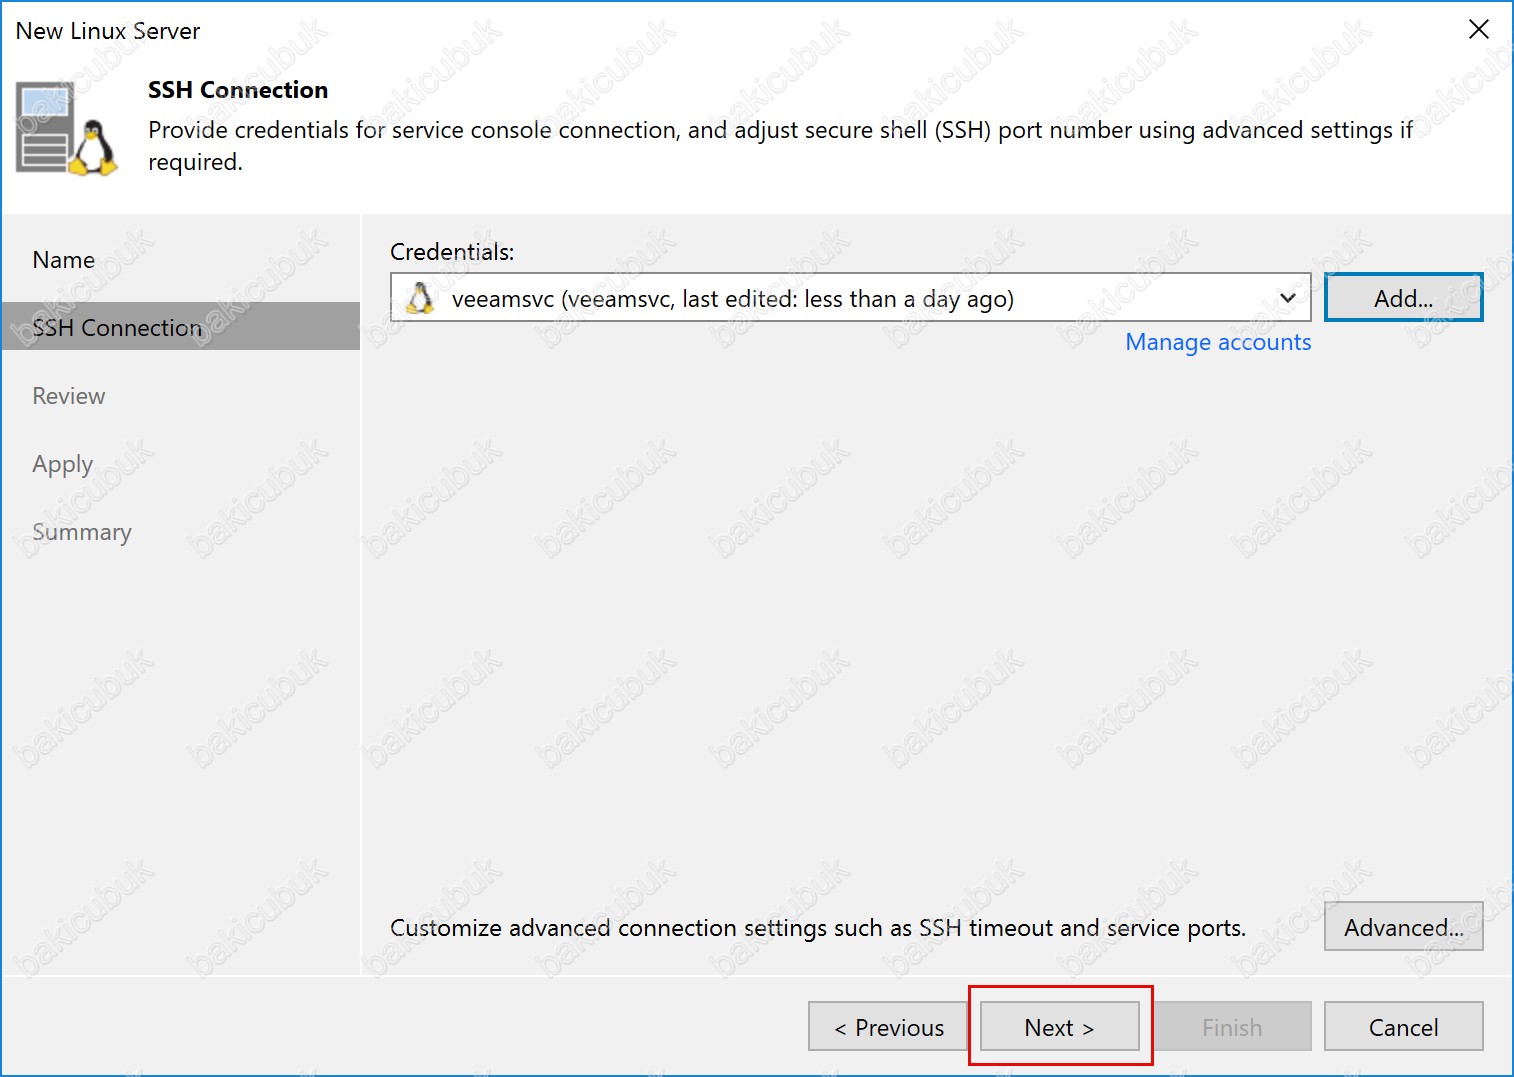The image size is (1514, 1077).
Task: Open Advanced... connection settings
Action: (1403, 927)
